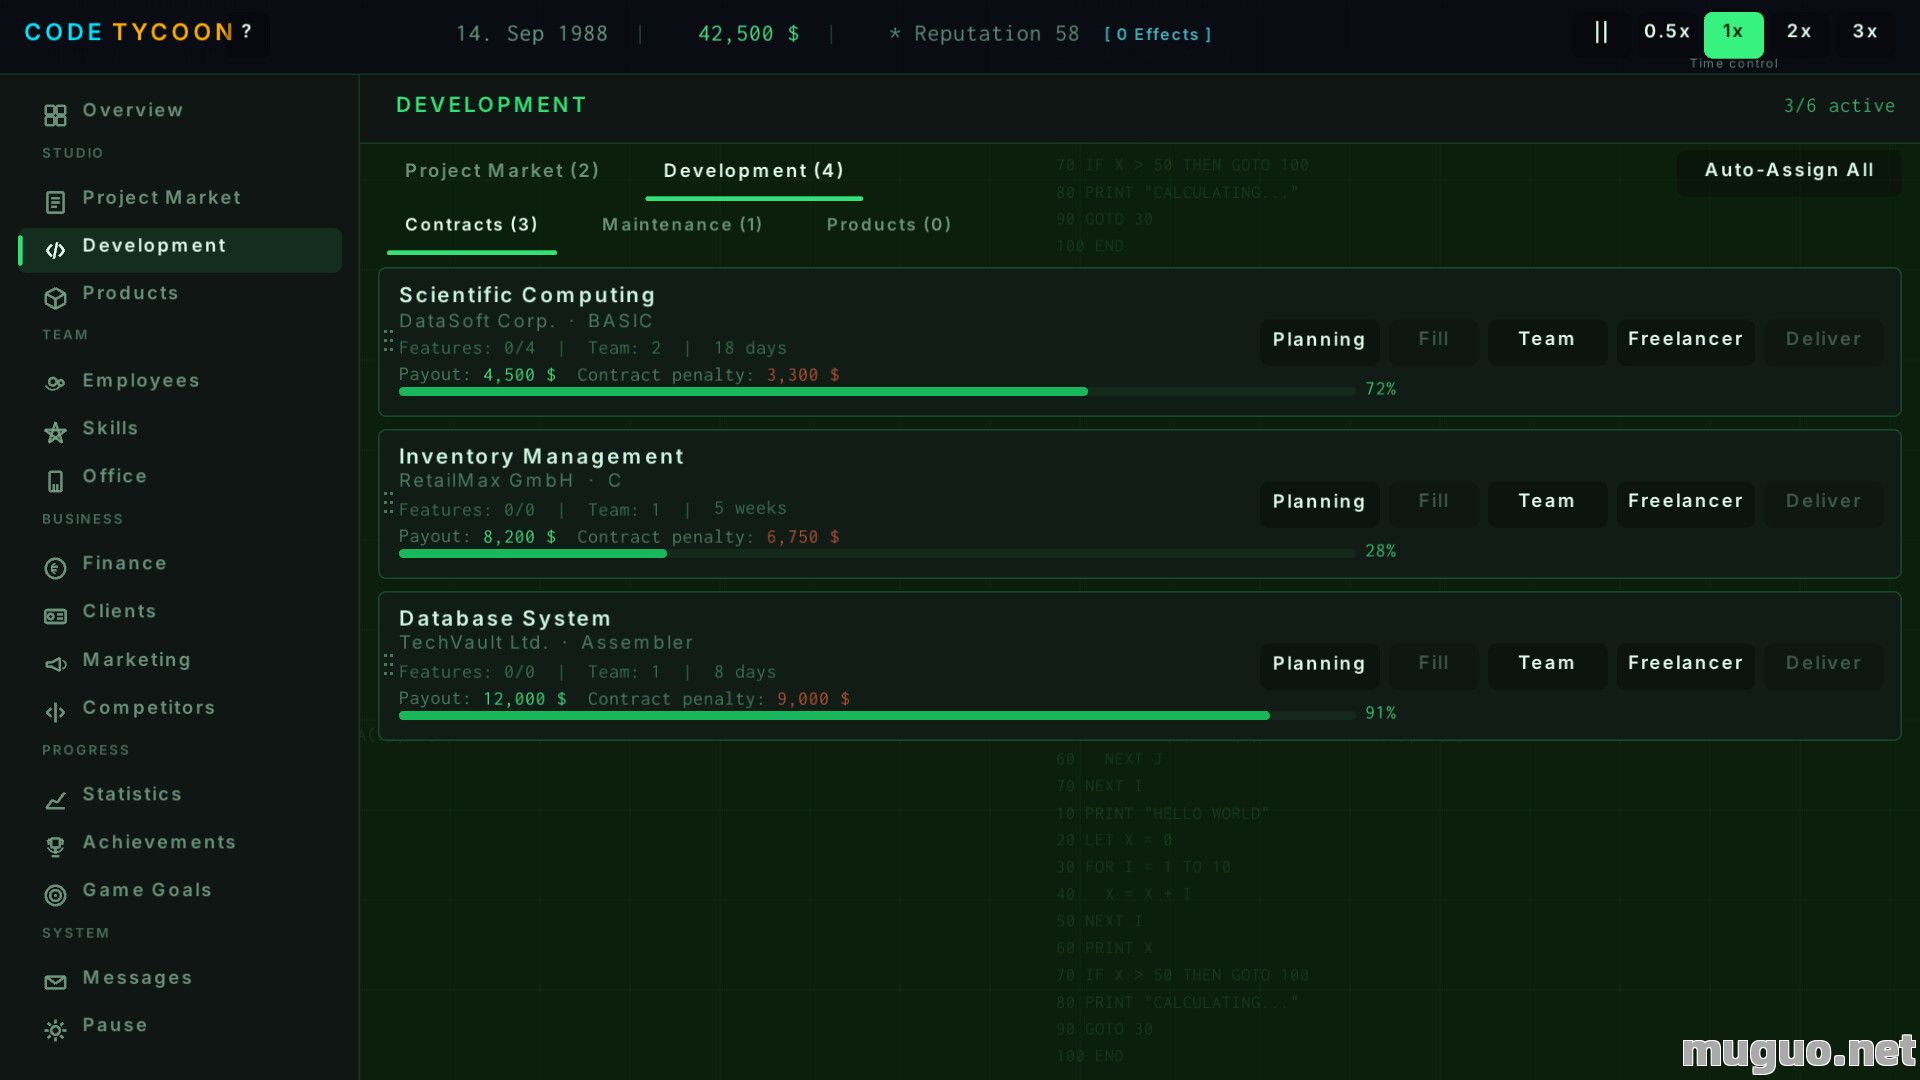Open the Messages envelope icon

pyautogui.click(x=55, y=983)
